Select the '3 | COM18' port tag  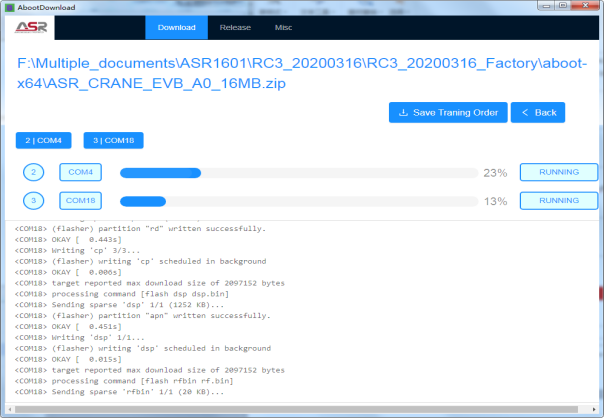tap(112, 141)
